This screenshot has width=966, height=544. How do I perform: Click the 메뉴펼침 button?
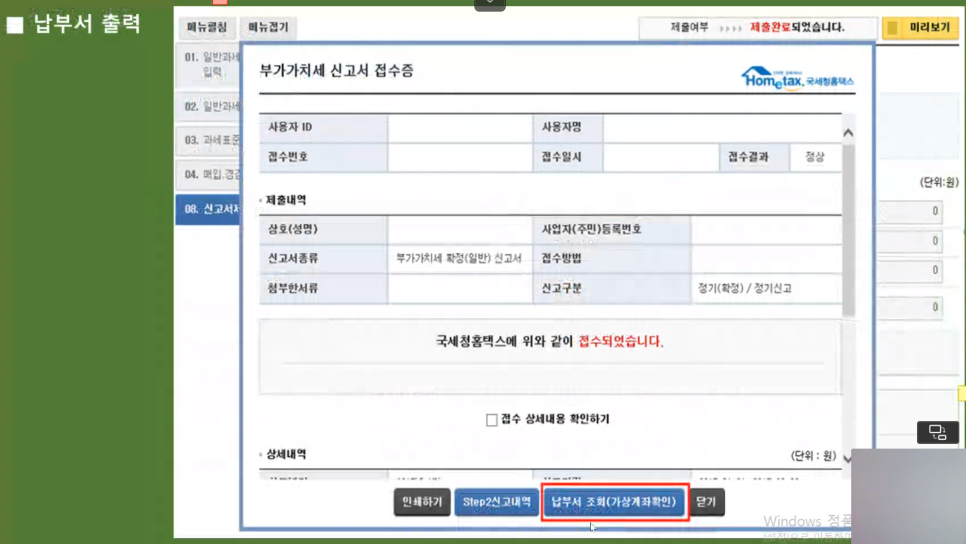point(207,27)
